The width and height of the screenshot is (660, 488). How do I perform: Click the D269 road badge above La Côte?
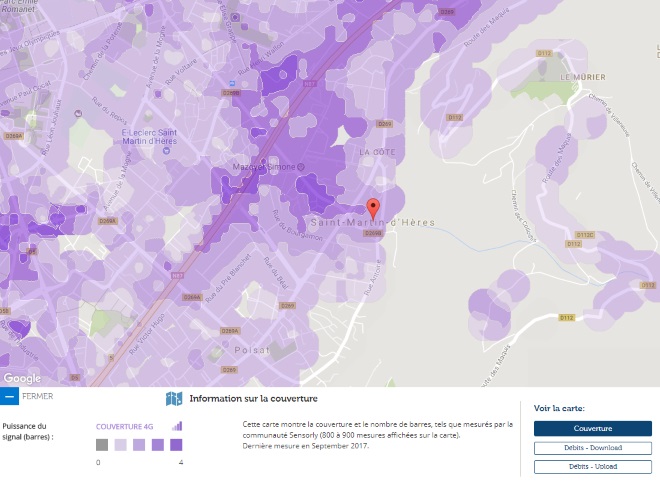pyautogui.click(x=384, y=124)
